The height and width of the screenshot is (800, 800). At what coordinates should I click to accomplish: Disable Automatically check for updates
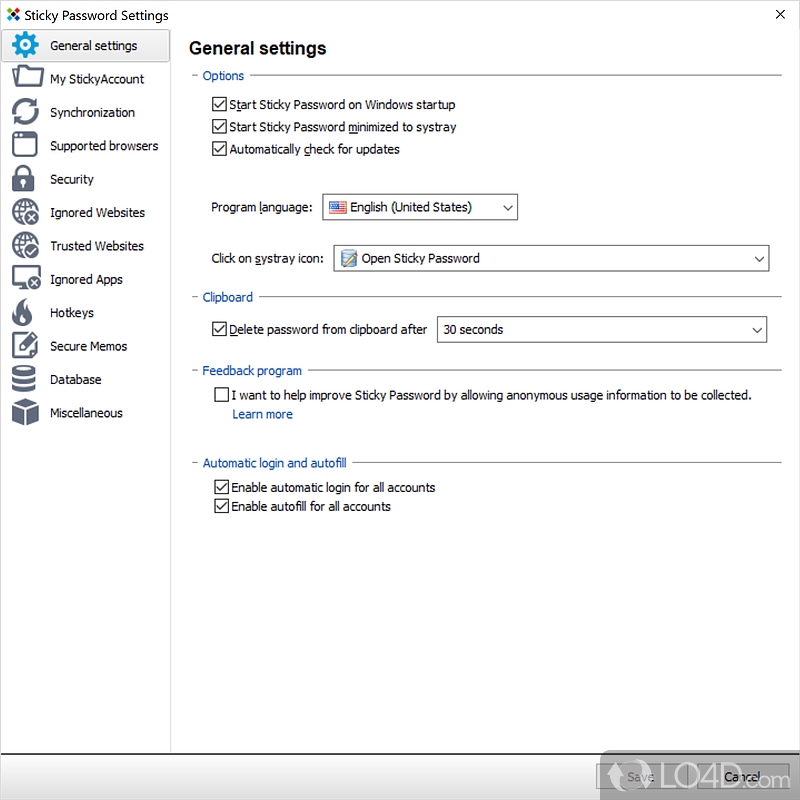pos(219,149)
